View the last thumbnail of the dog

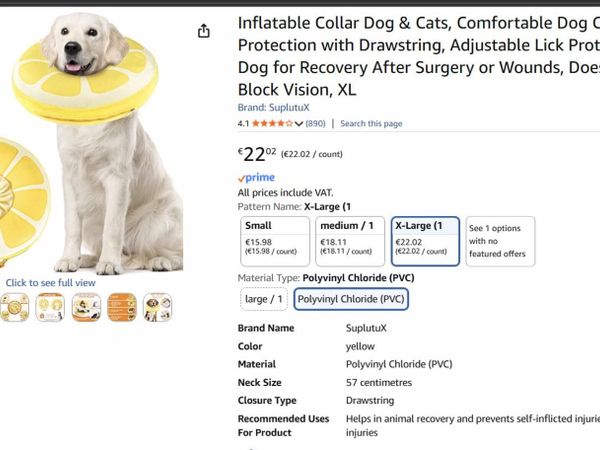pyautogui.click(x=157, y=307)
